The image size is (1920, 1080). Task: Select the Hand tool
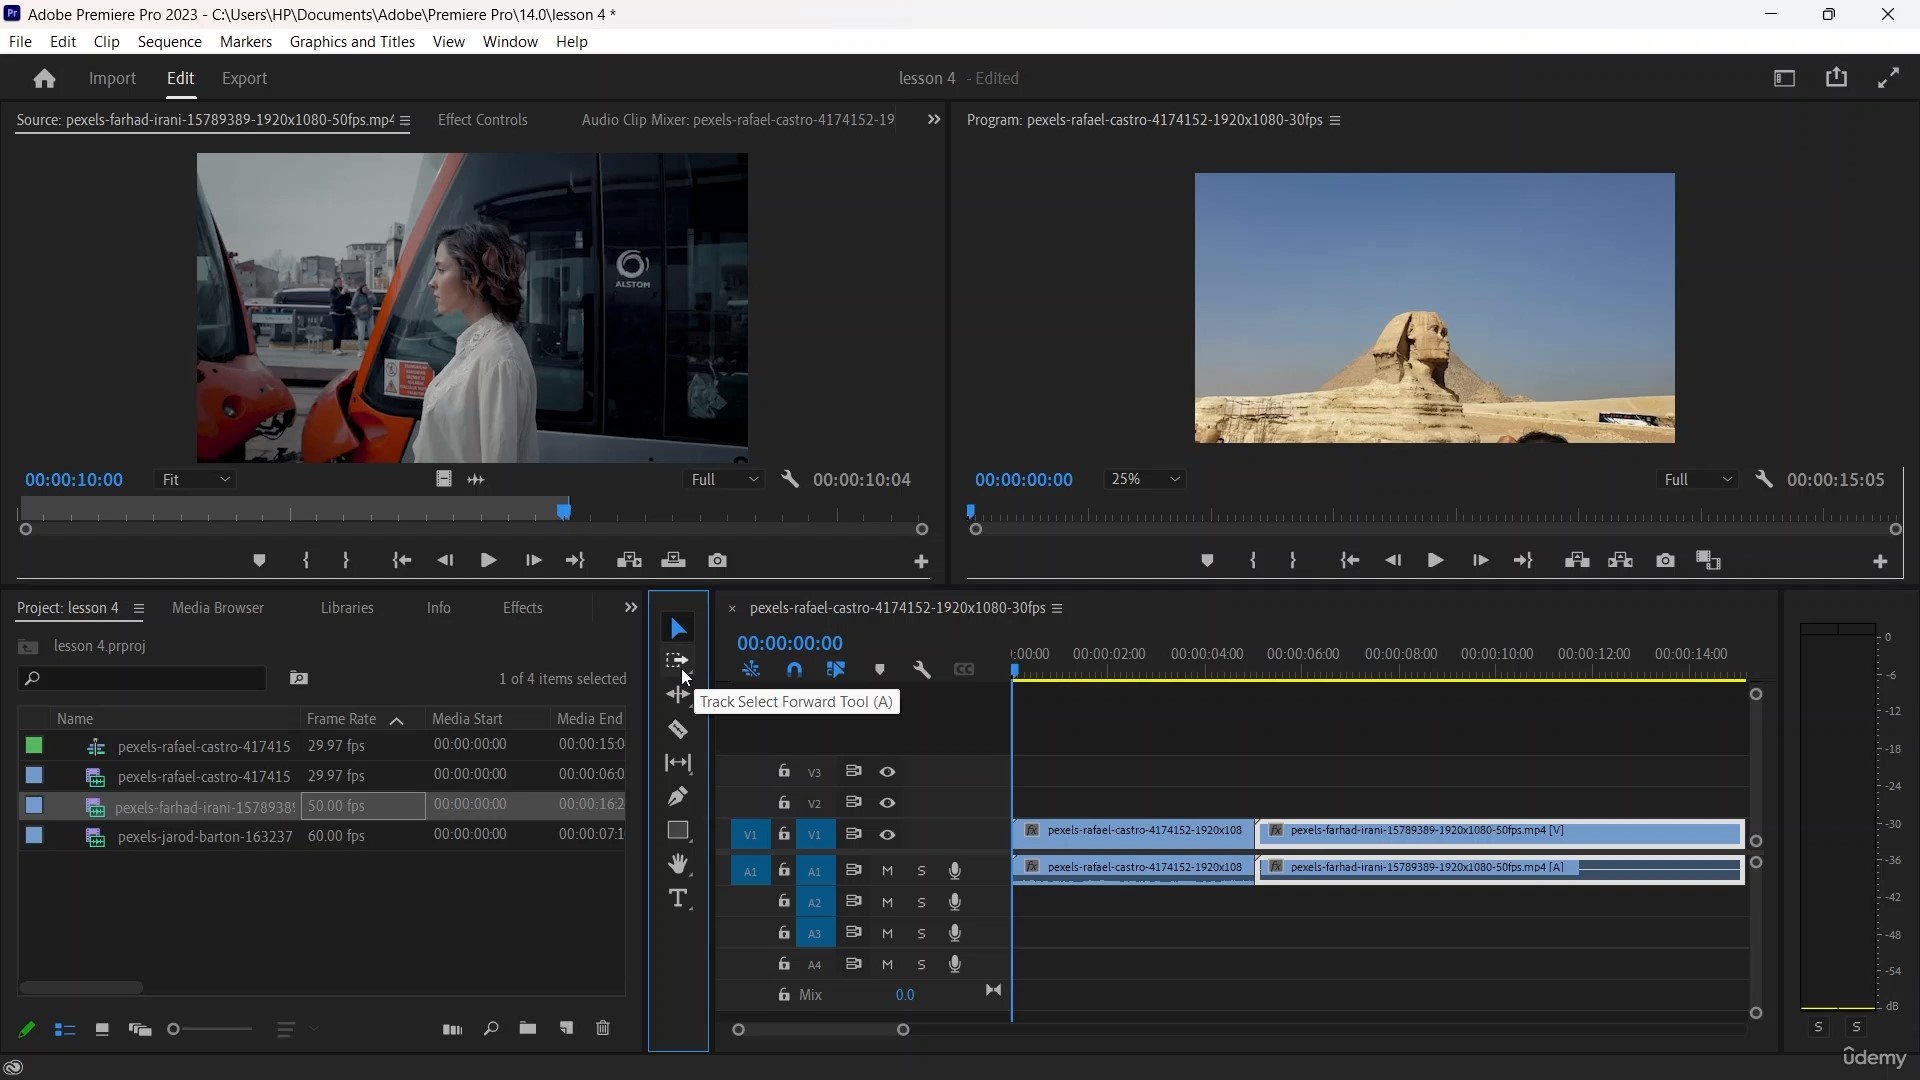[678, 864]
